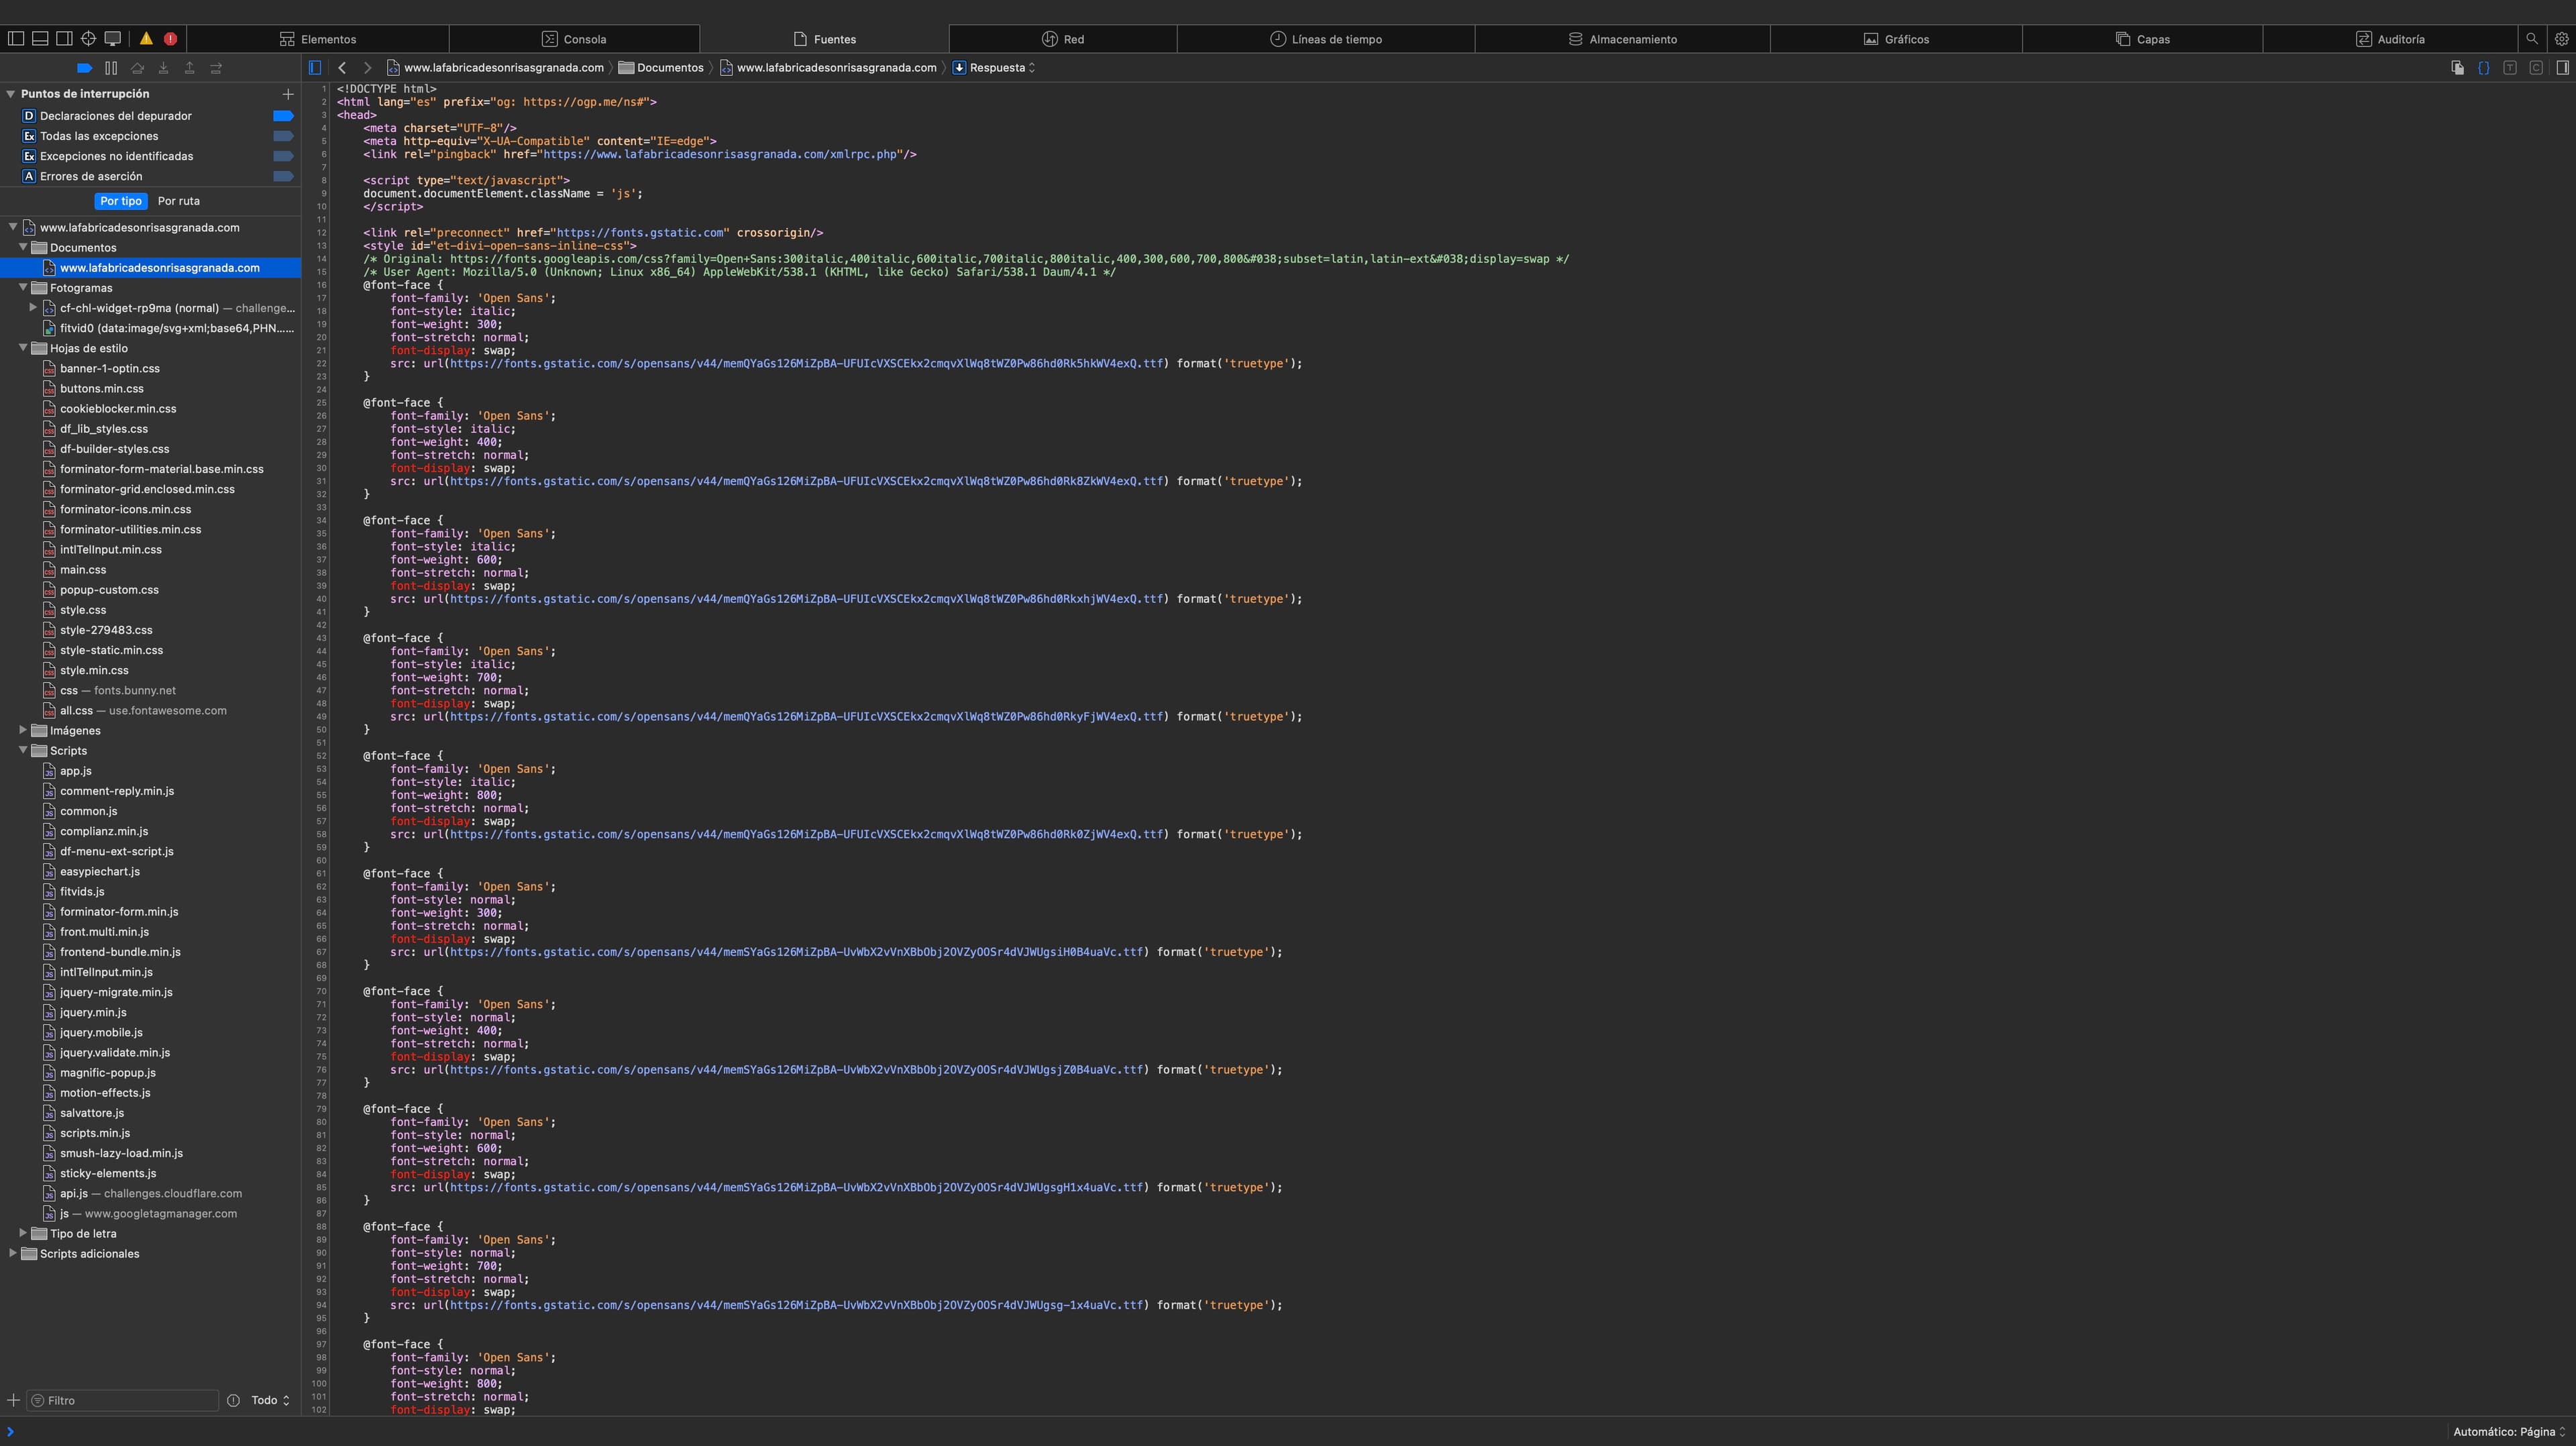
Task: Switch to the Consola tab
Action: pyautogui.click(x=574, y=39)
